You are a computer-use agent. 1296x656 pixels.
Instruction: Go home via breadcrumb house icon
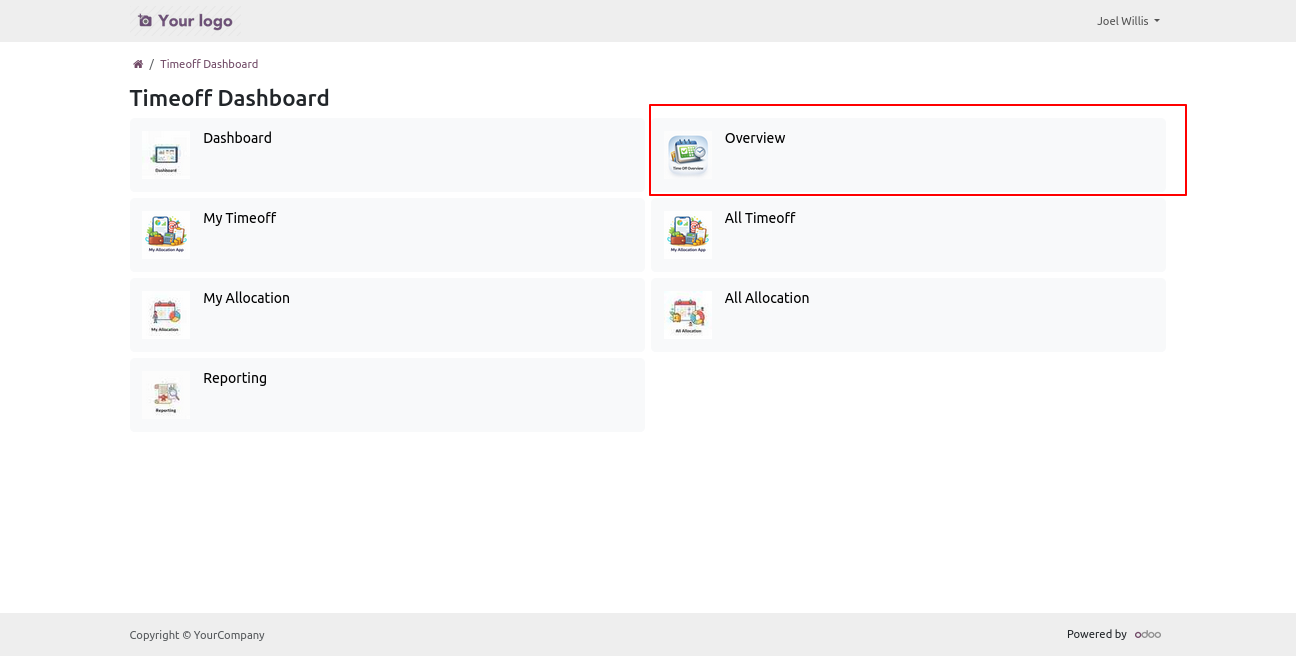138,64
